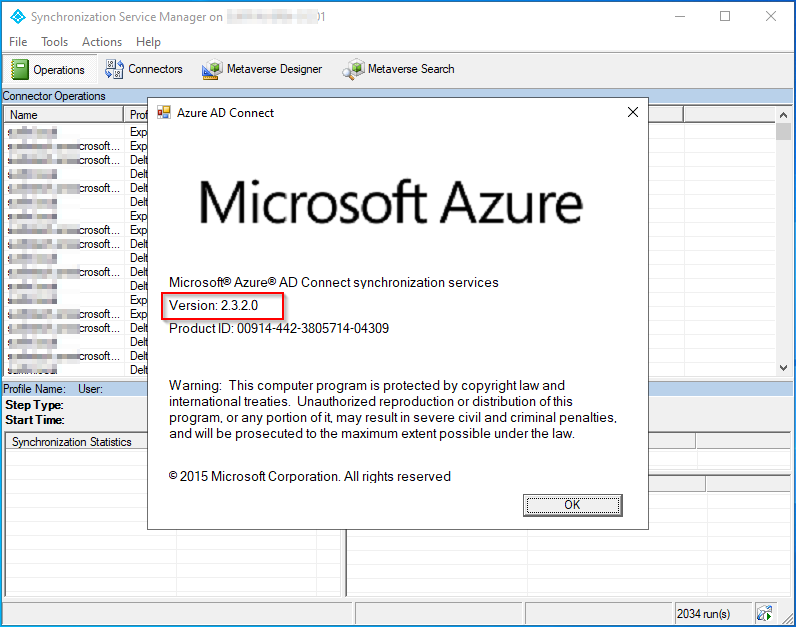Click the Azure AD Connect dialog icon
The height and width of the screenshot is (627, 796).
click(164, 112)
